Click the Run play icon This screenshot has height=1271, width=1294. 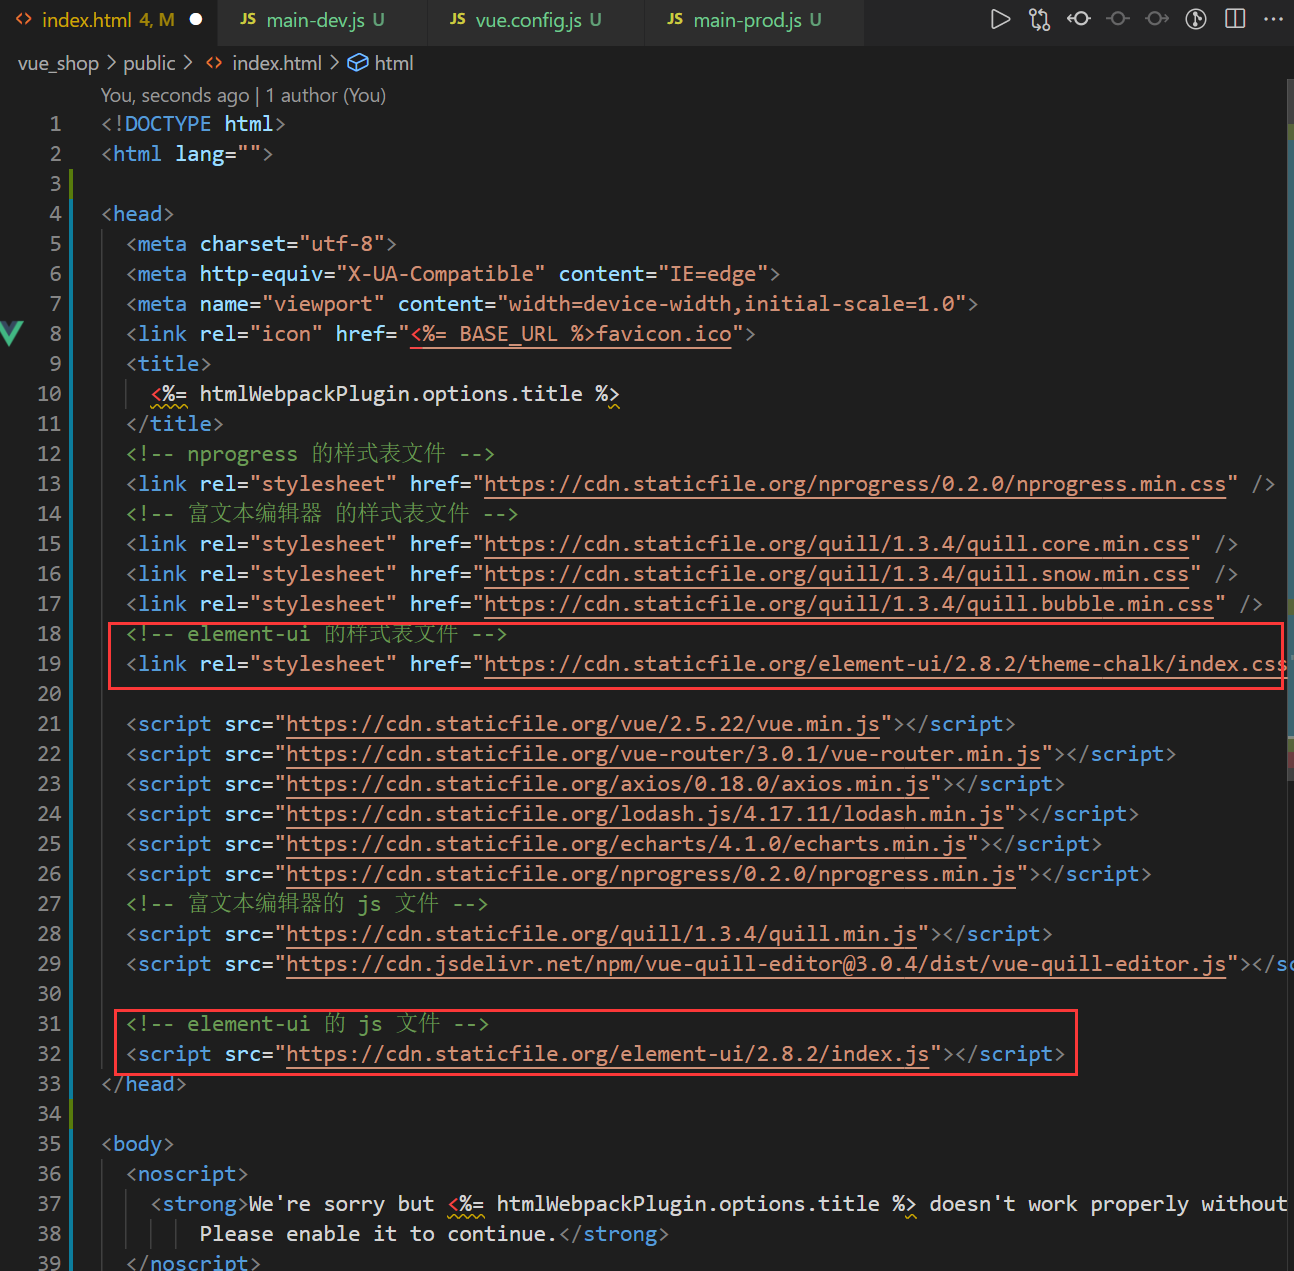pyautogui.click(x=999, y=19)
